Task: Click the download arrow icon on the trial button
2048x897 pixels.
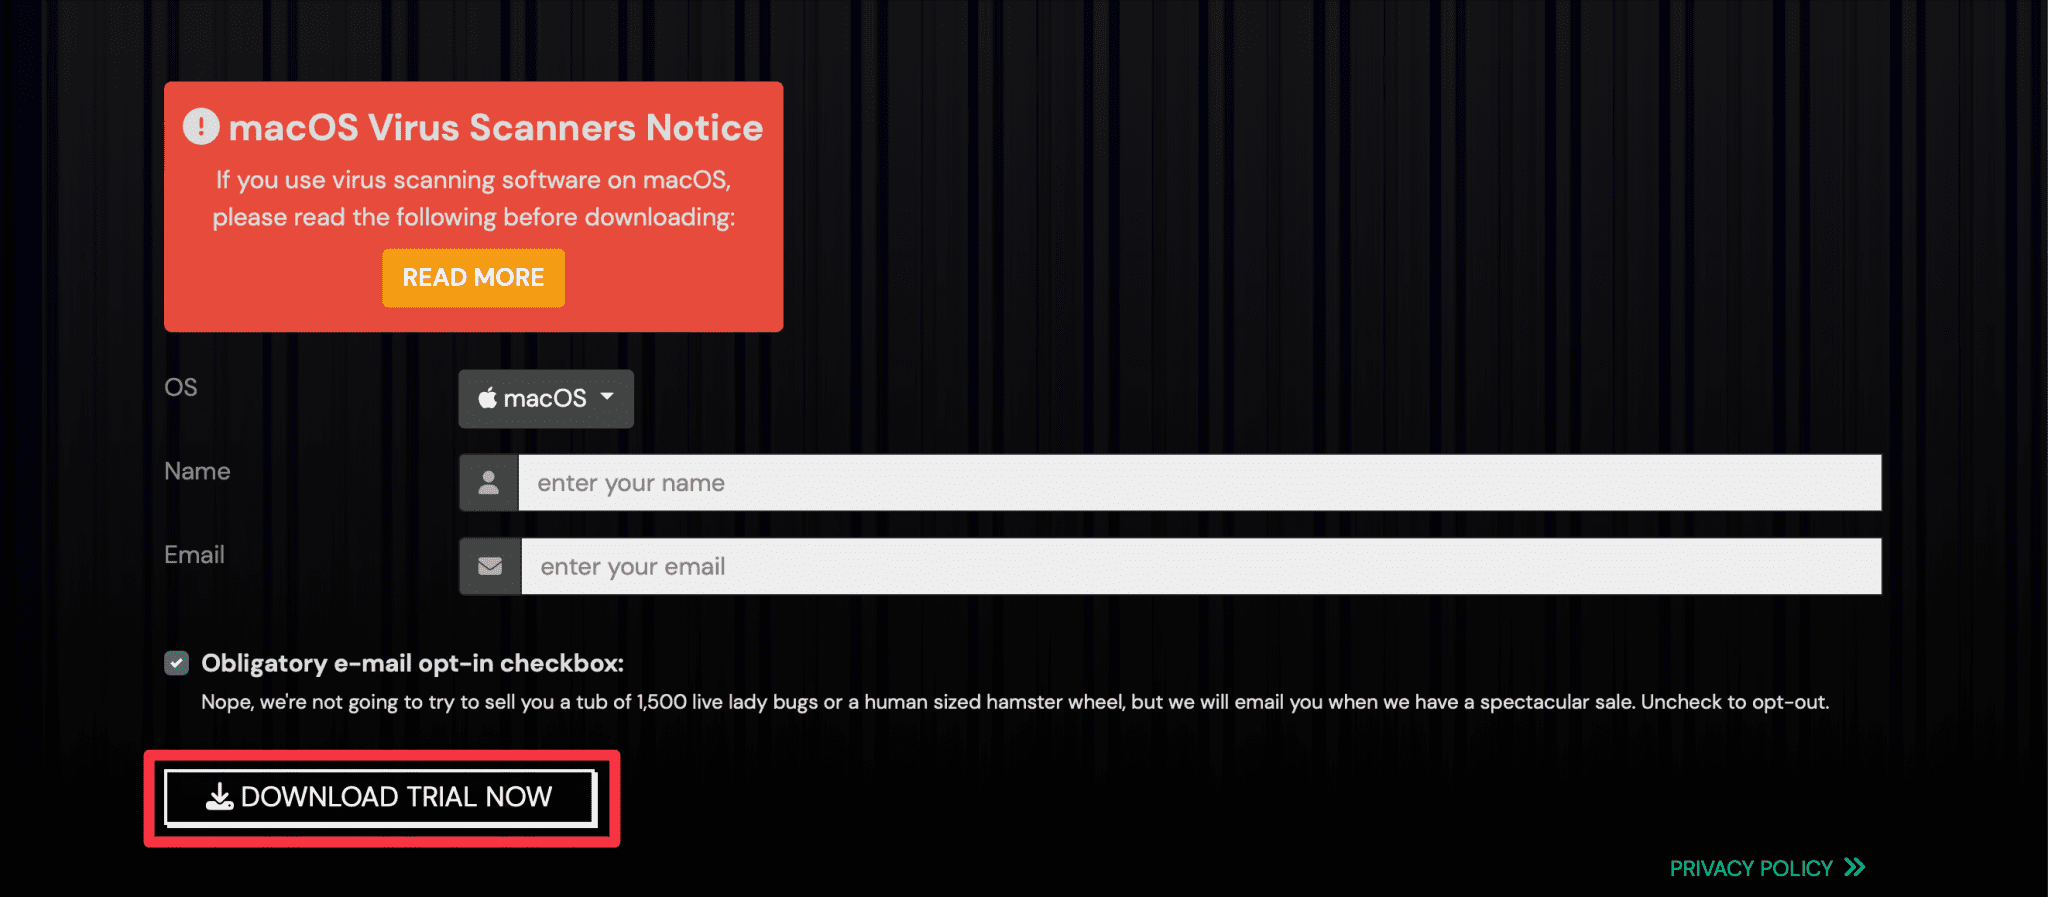Action: click(219, 797)
